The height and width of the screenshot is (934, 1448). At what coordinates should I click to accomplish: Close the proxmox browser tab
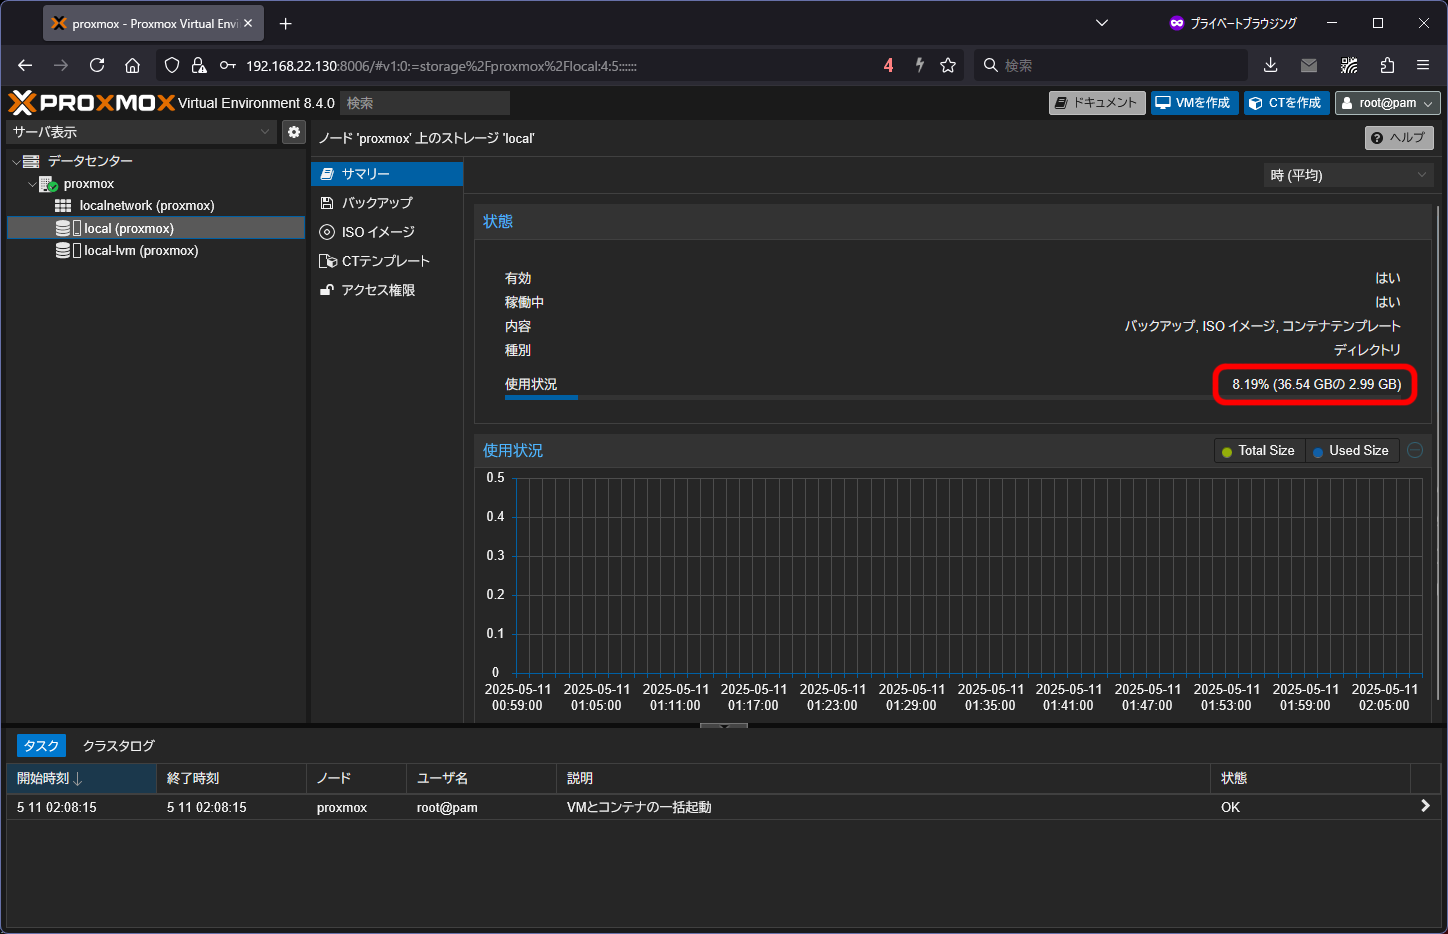tap(248, 23)
